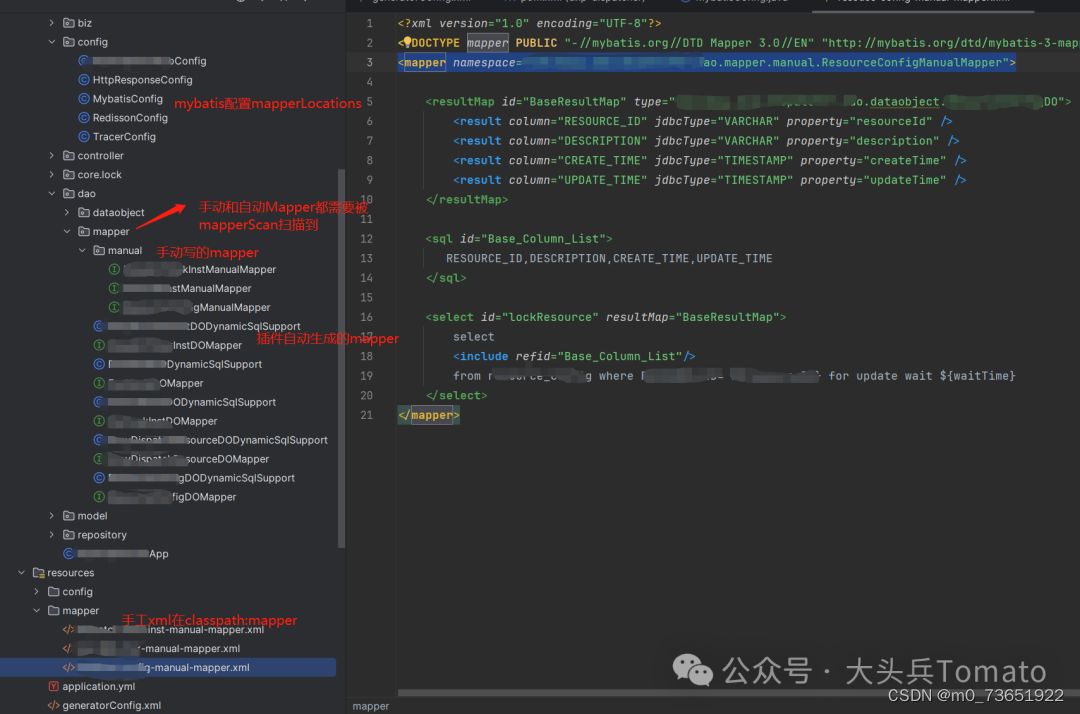
Task: Click the XML icon beside generatorConfig.xml
Action: [x=53, y=705]
